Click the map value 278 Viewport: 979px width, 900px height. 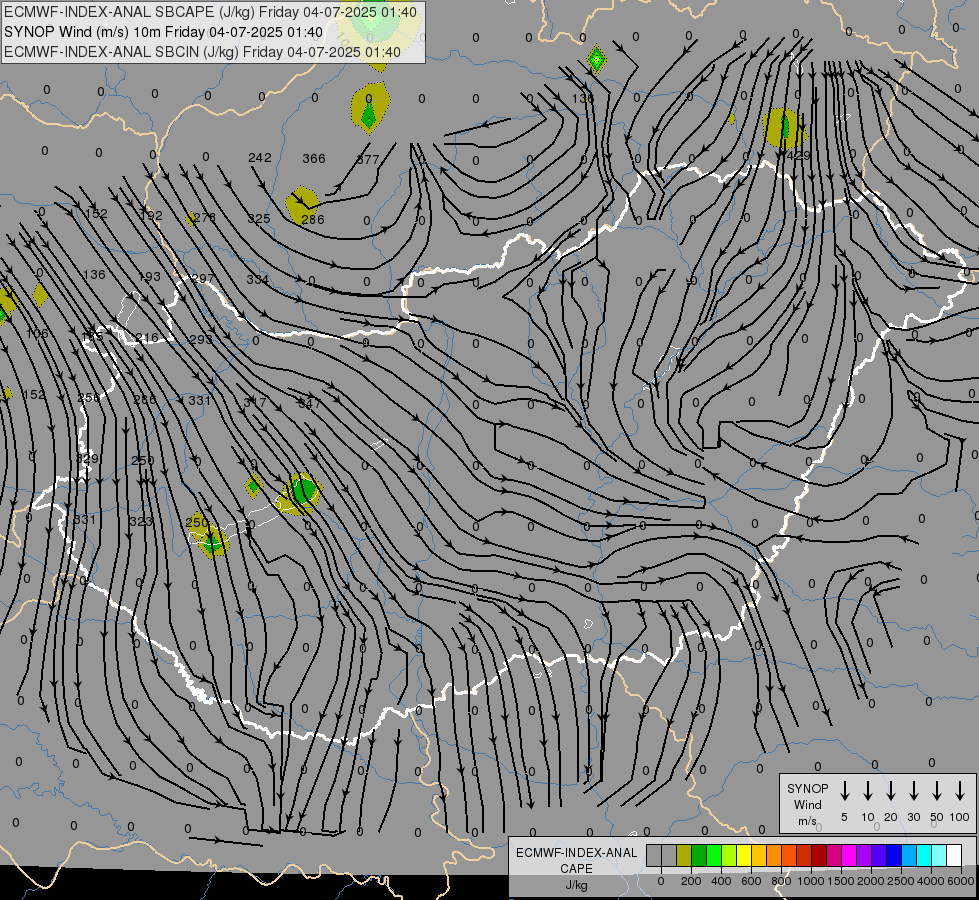point(204,217)
